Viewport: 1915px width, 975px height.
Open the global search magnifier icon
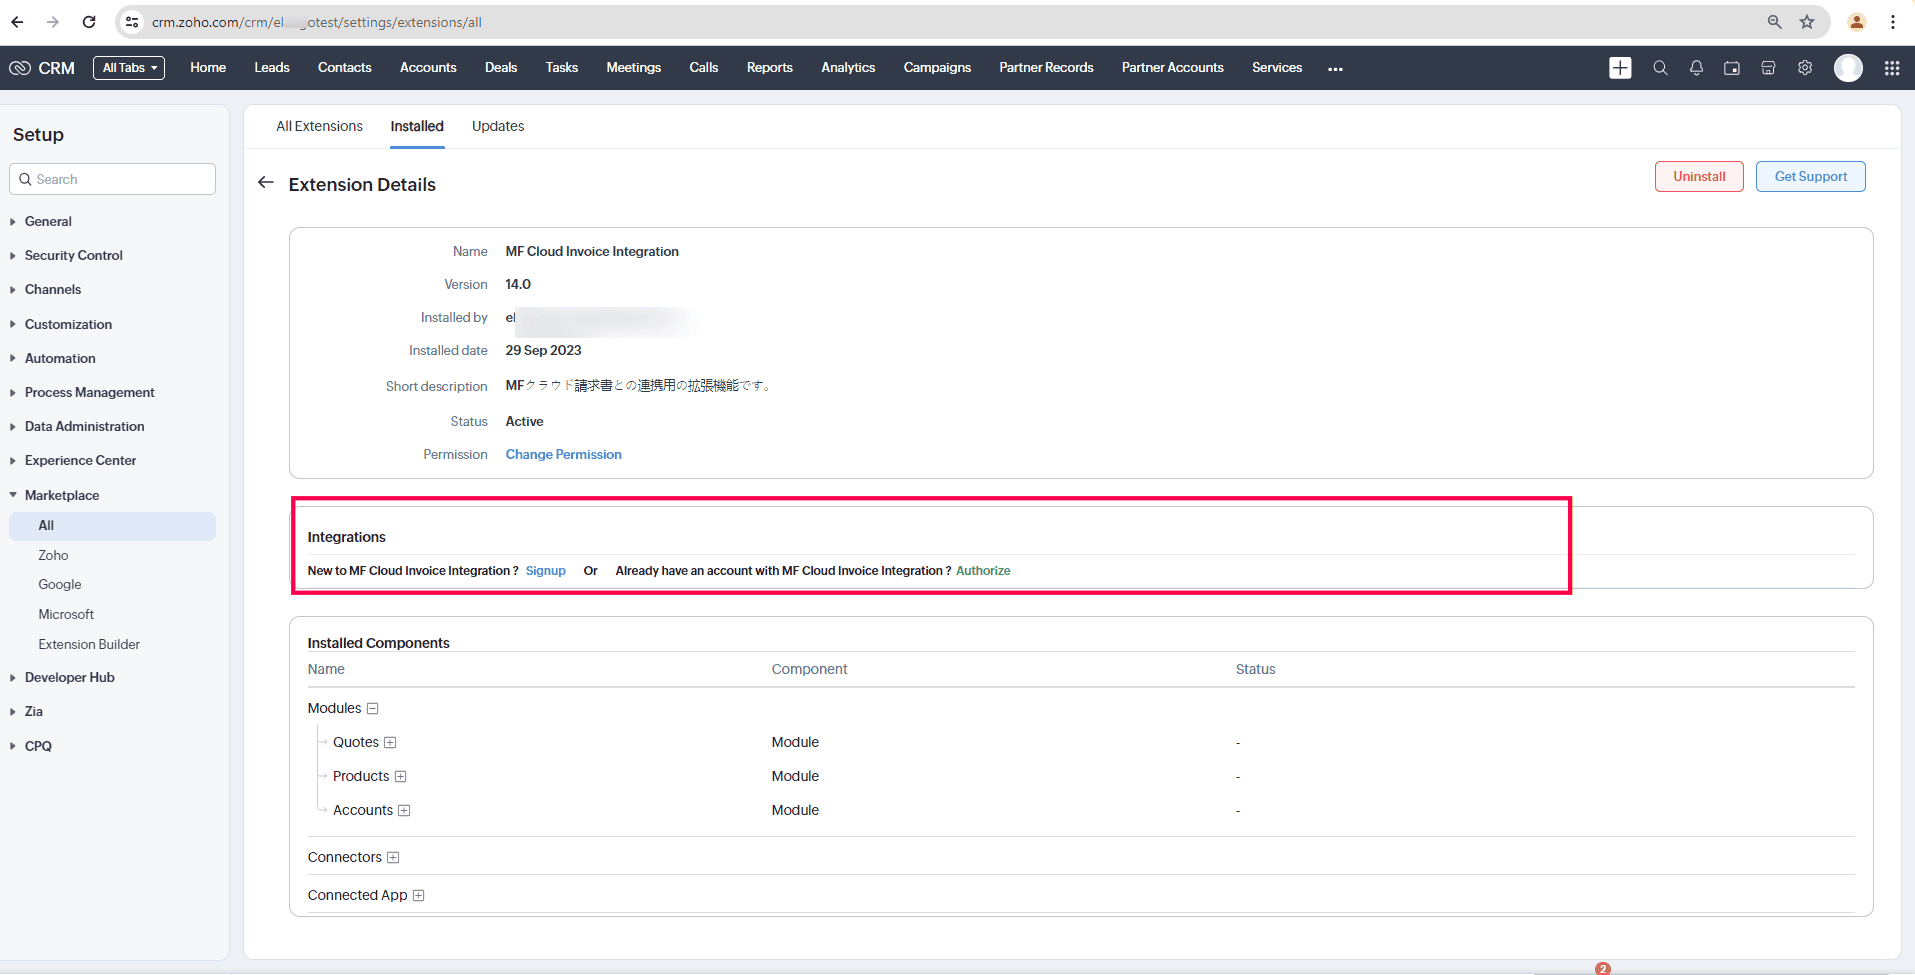(x=1660, y=68)
